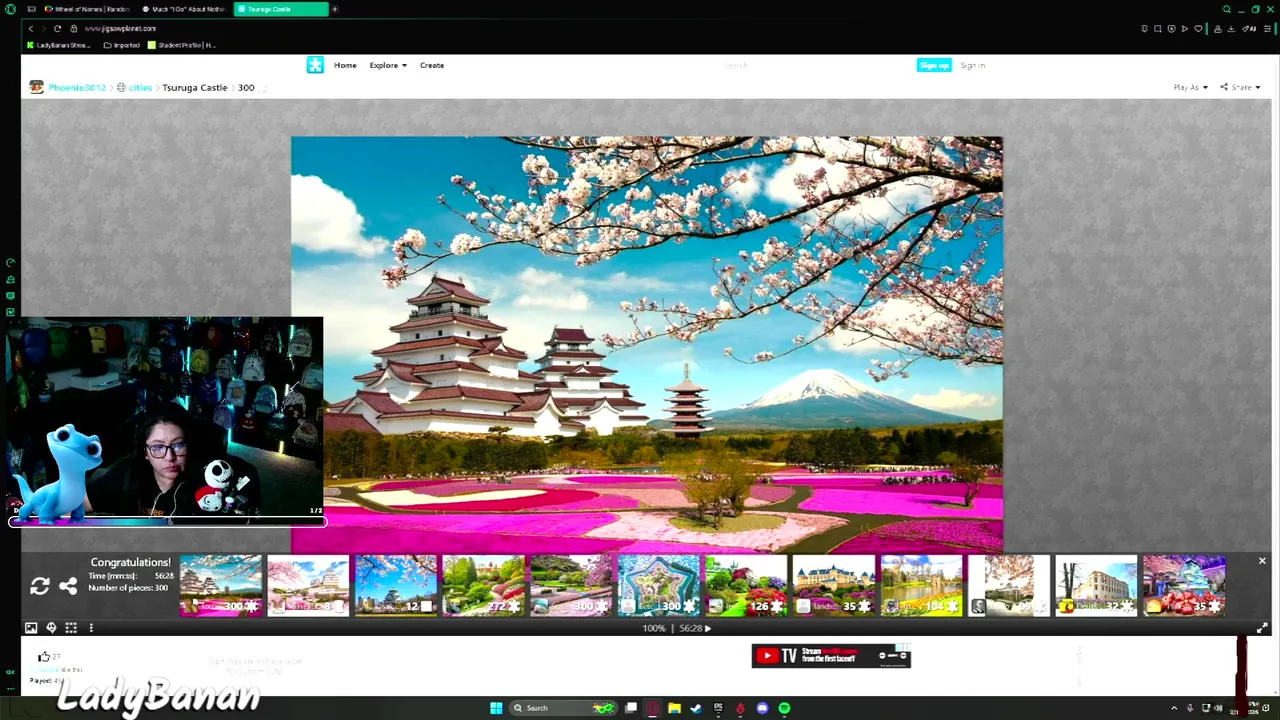This screenshot has width=1280, height=720.
Task: Expand the Play As dropdown
Action: tap(1190, 88)
